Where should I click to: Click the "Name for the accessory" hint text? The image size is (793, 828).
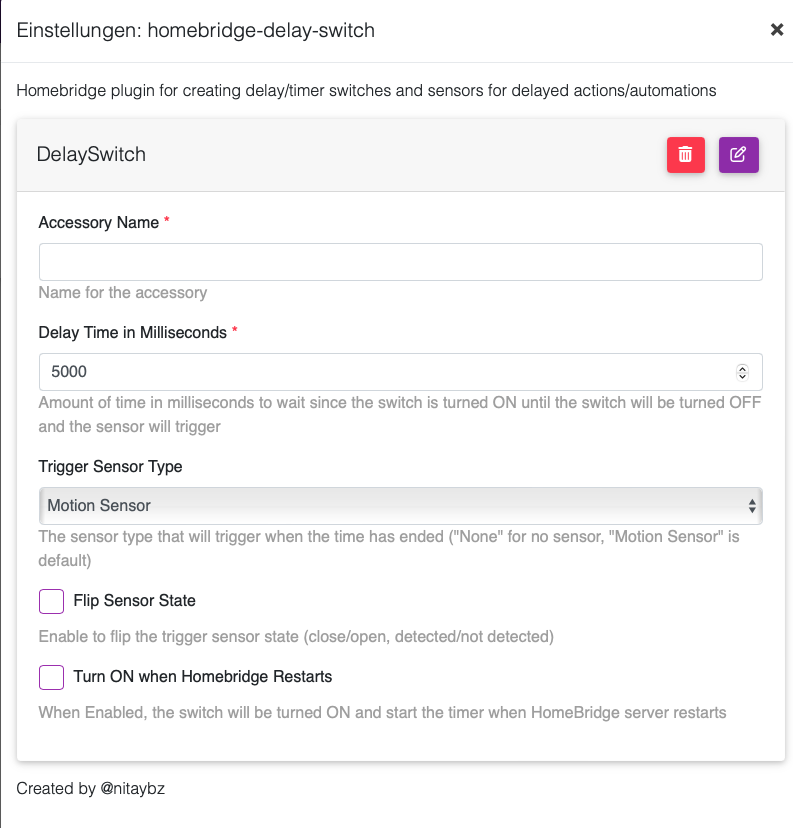[x=123, y=293]
